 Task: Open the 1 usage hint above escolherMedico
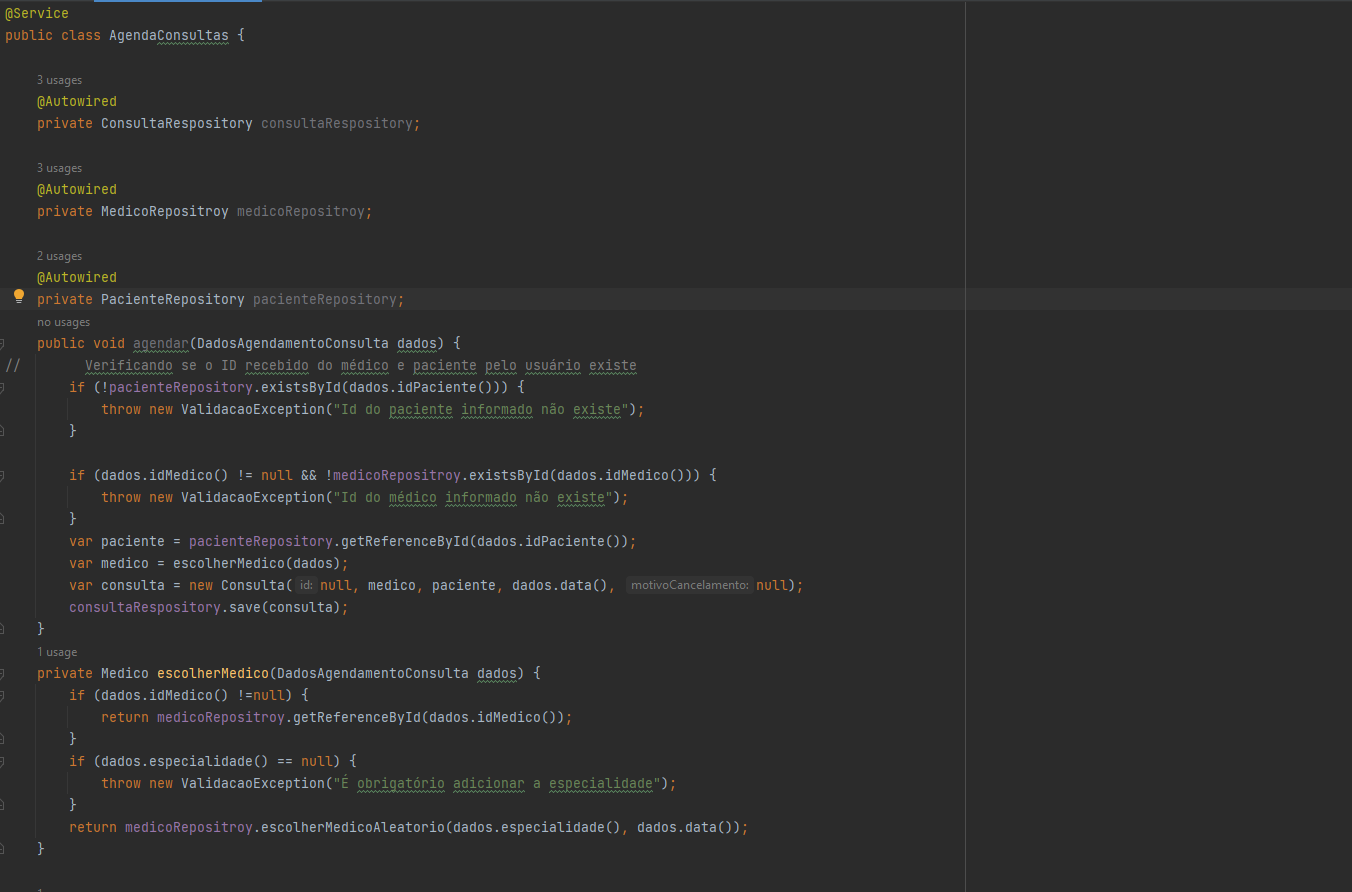click(57, 652)
